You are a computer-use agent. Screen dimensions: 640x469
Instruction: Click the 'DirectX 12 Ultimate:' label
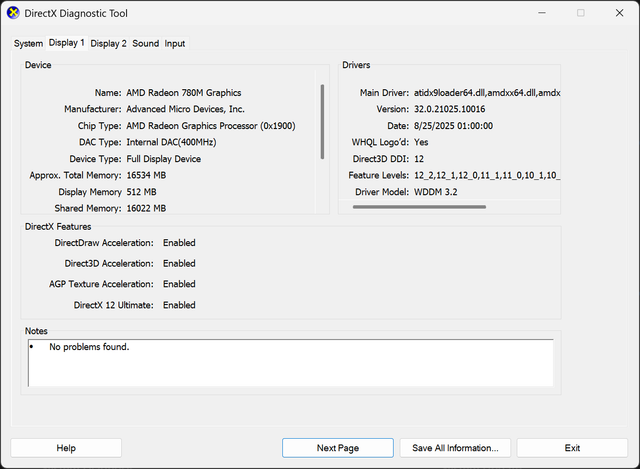[x=113, y=305]
